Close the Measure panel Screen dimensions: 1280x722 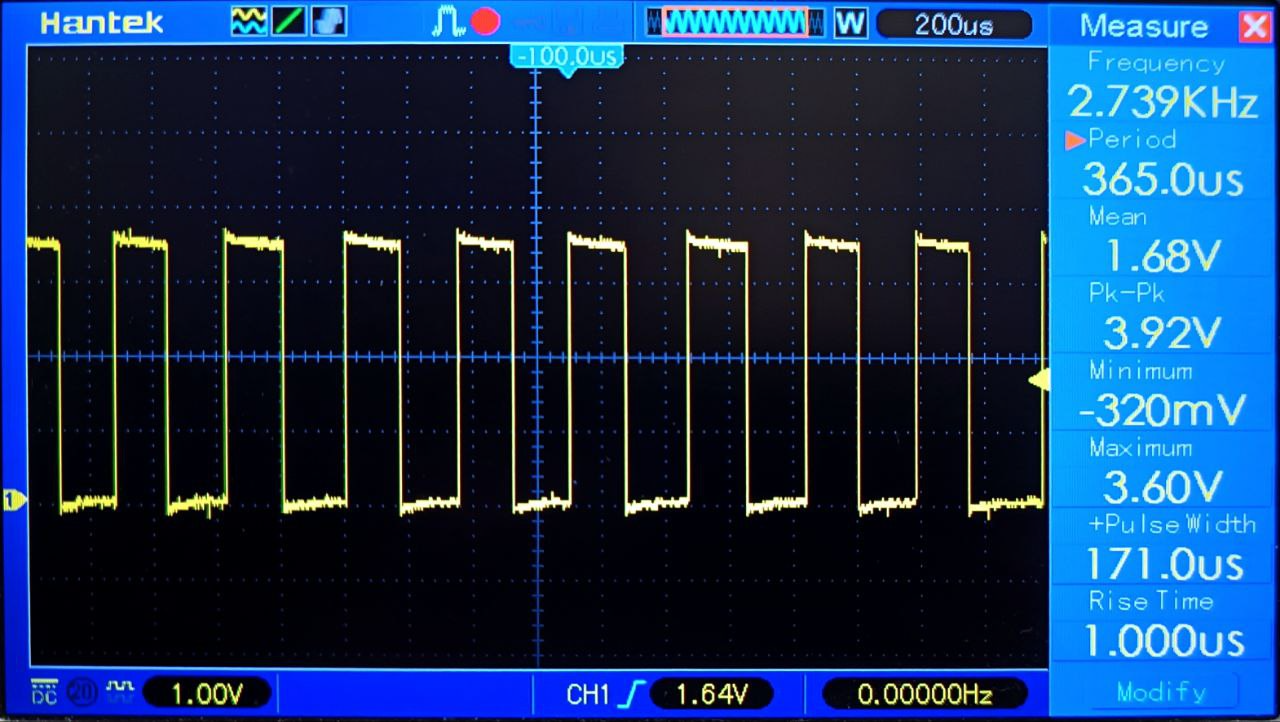pos(1254,25)
